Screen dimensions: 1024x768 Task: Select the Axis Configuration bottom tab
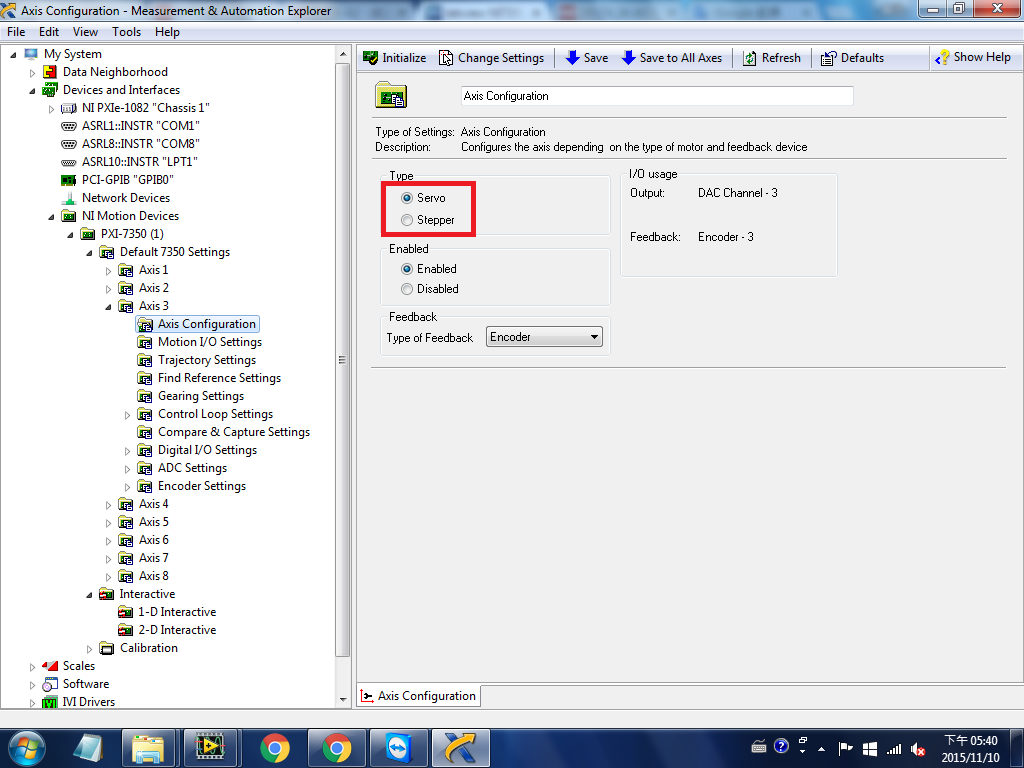419,696
